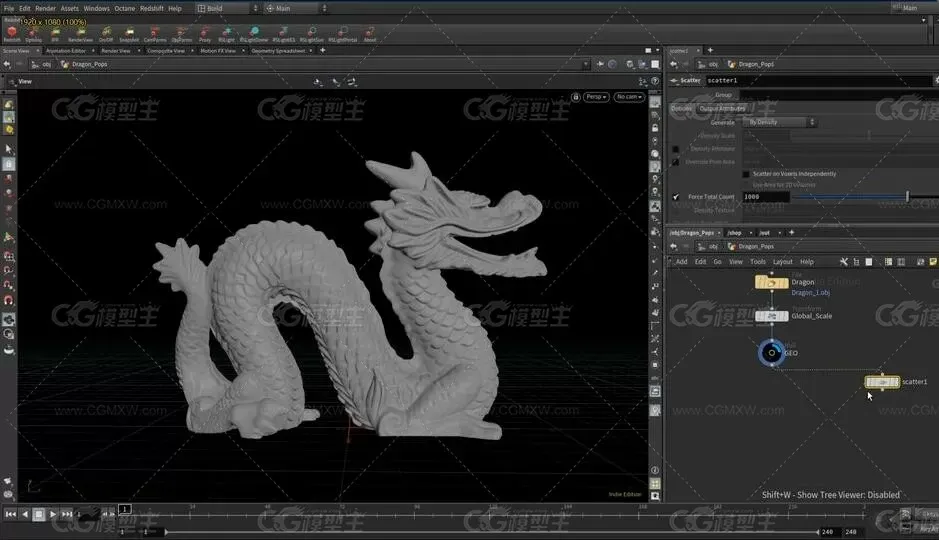Open the Redshift menu

click(152, 8)
